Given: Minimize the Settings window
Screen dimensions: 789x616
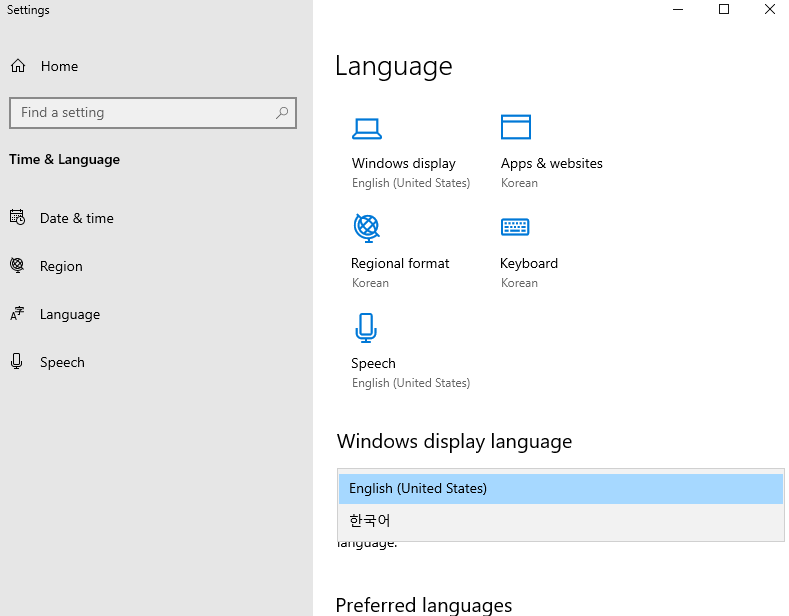Looking at the screenshot, I should (678, 9).
